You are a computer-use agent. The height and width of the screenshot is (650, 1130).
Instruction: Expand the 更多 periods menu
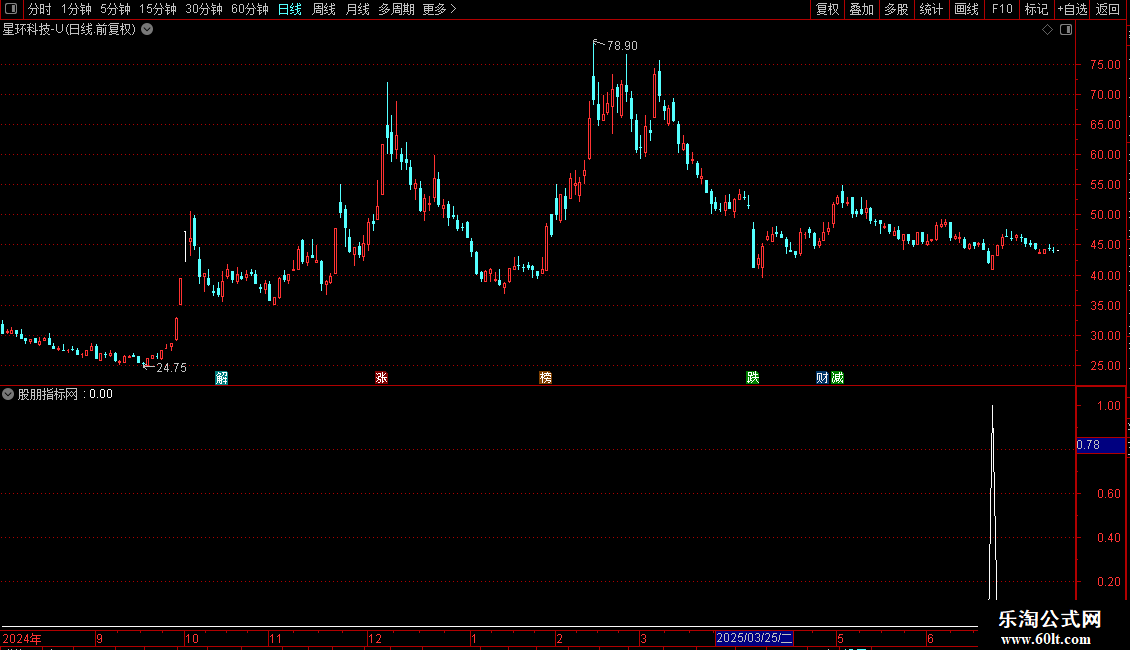tap(439, 9)
